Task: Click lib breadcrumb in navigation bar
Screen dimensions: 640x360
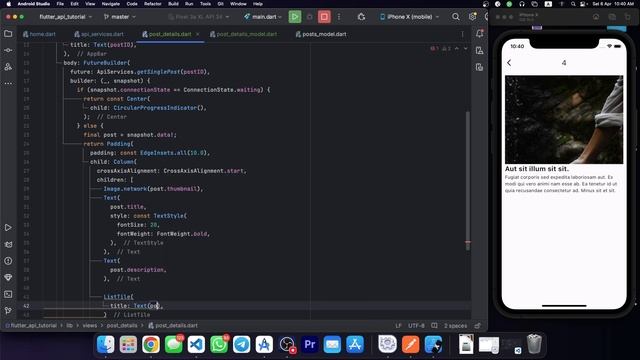Action: pyautogui.click(x=69, y=325)
